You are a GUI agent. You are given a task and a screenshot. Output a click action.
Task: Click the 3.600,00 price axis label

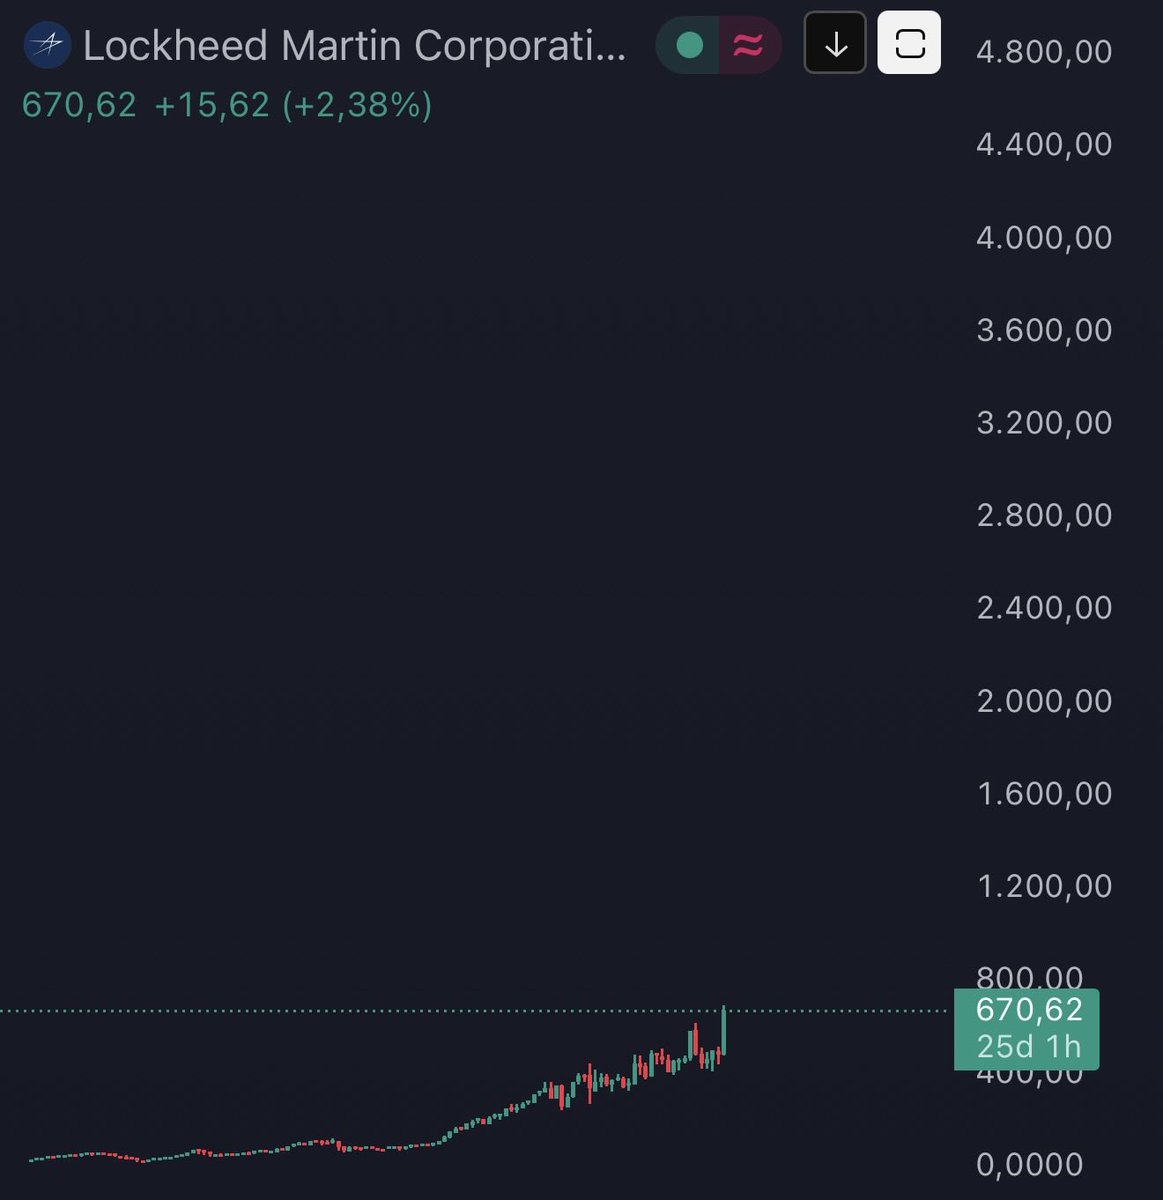(x=1044, y=331)
